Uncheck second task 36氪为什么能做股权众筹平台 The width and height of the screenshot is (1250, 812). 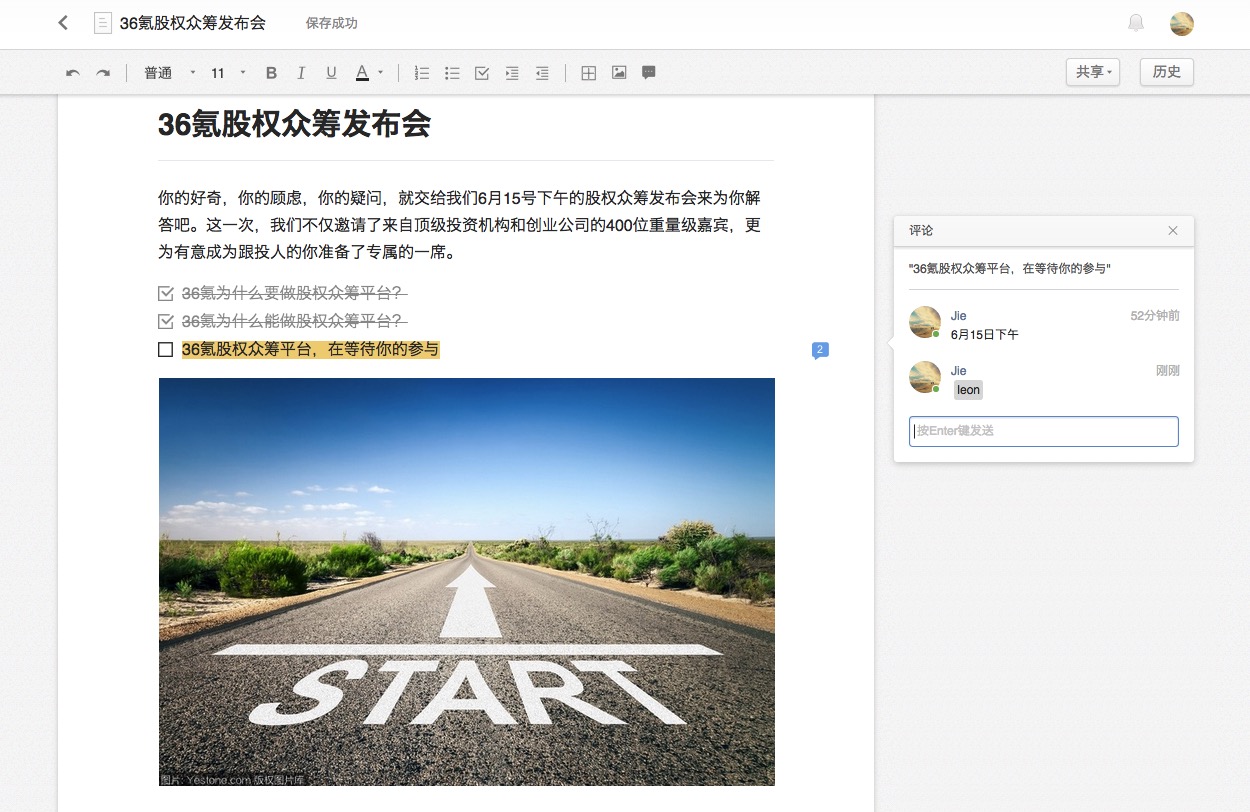coord(166,322)
